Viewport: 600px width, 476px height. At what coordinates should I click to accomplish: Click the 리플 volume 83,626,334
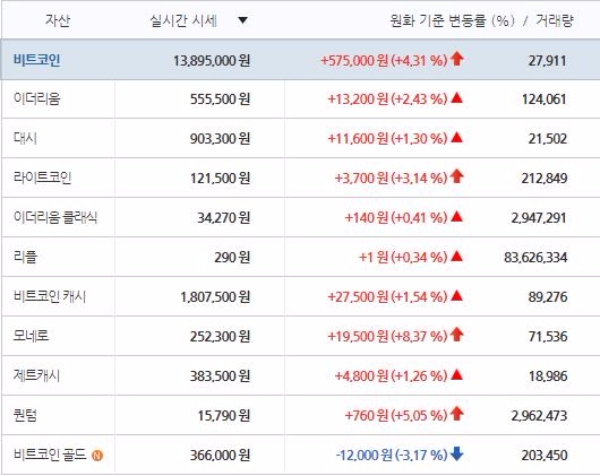click(535, 255)
